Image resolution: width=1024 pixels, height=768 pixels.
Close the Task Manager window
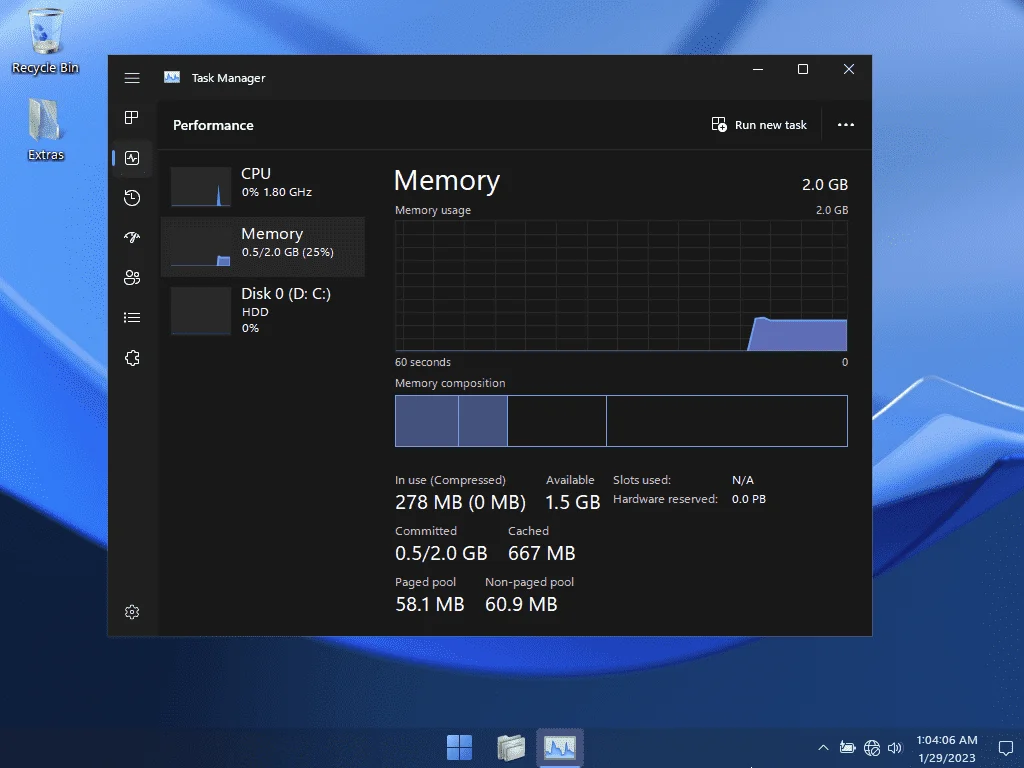tap(848, 69)
